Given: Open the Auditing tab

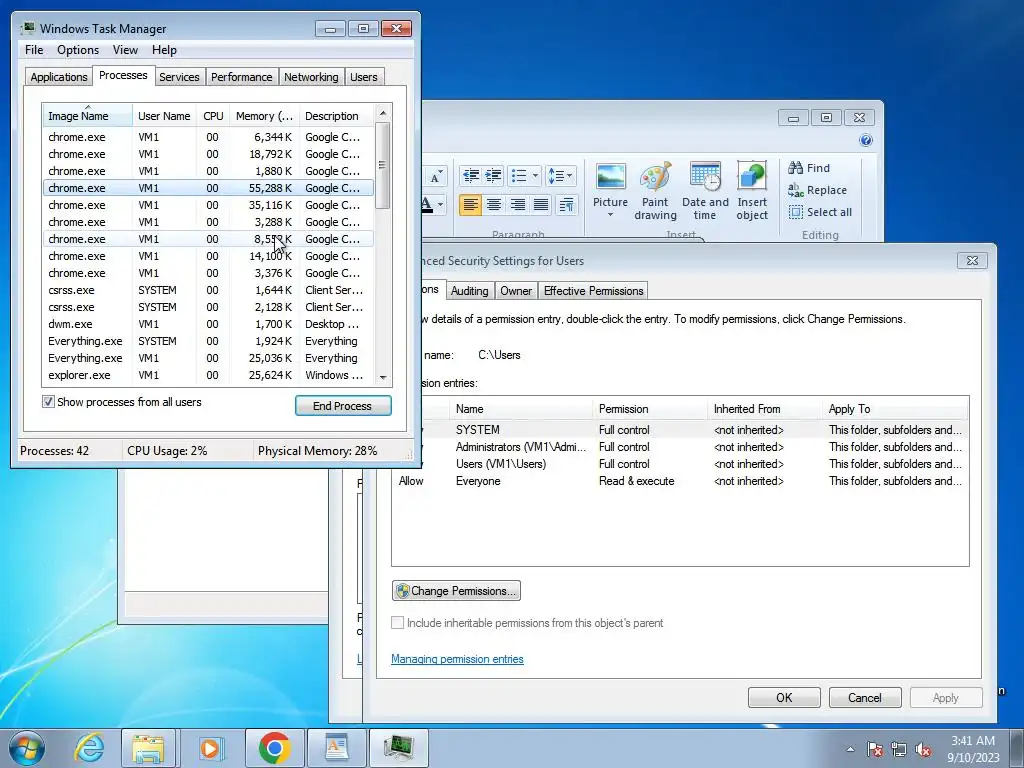Looking at the screenshot, I should tap(470, 291).
